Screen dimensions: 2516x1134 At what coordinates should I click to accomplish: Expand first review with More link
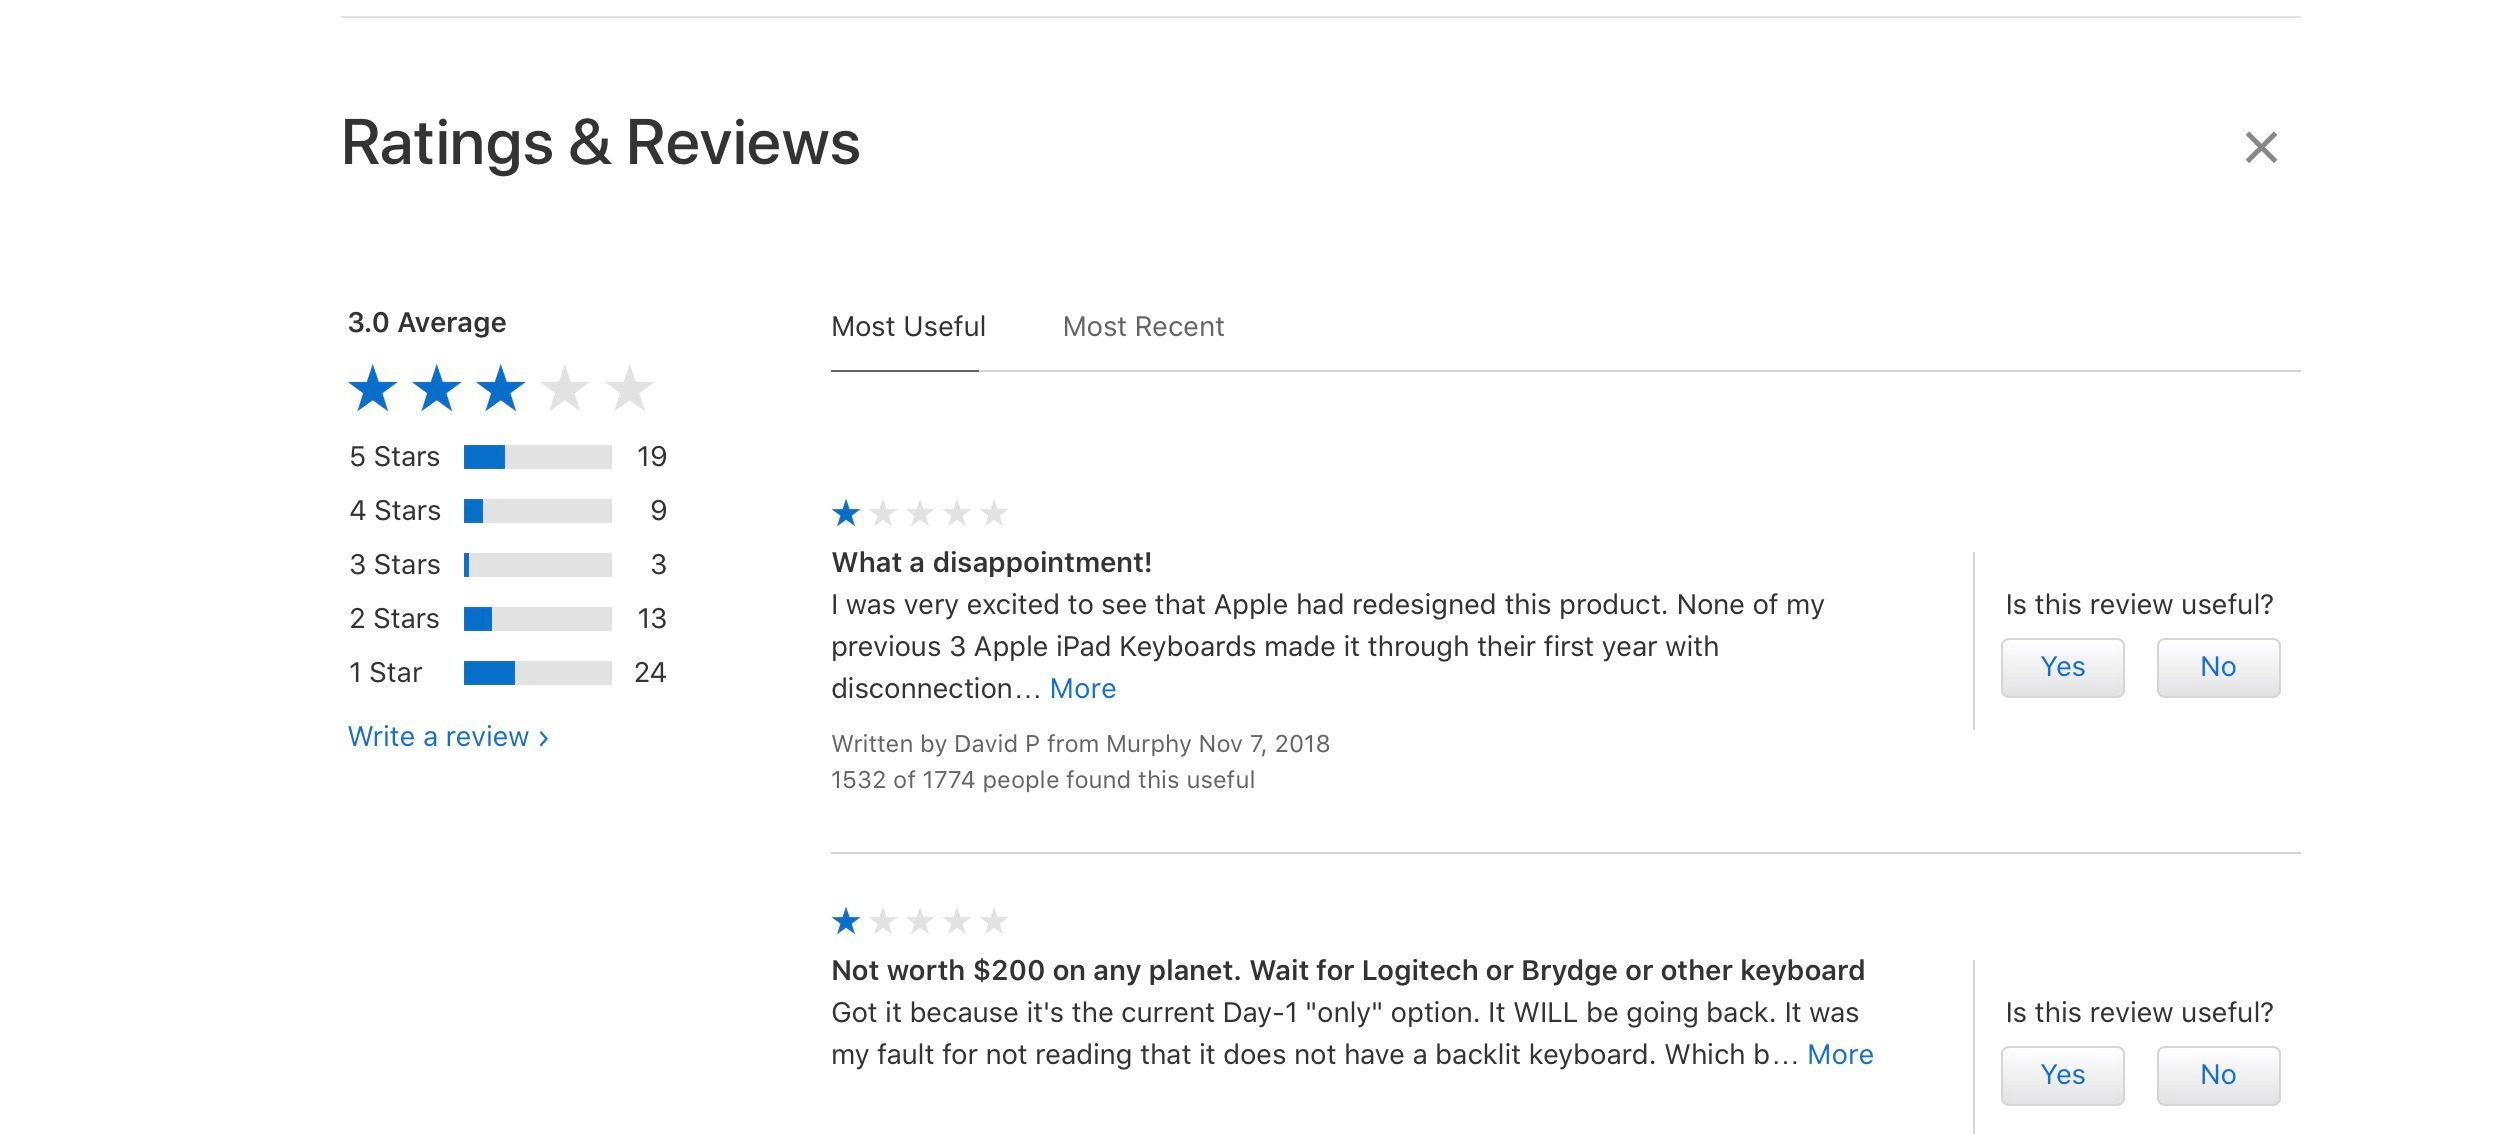click(x=1083, y=689)
